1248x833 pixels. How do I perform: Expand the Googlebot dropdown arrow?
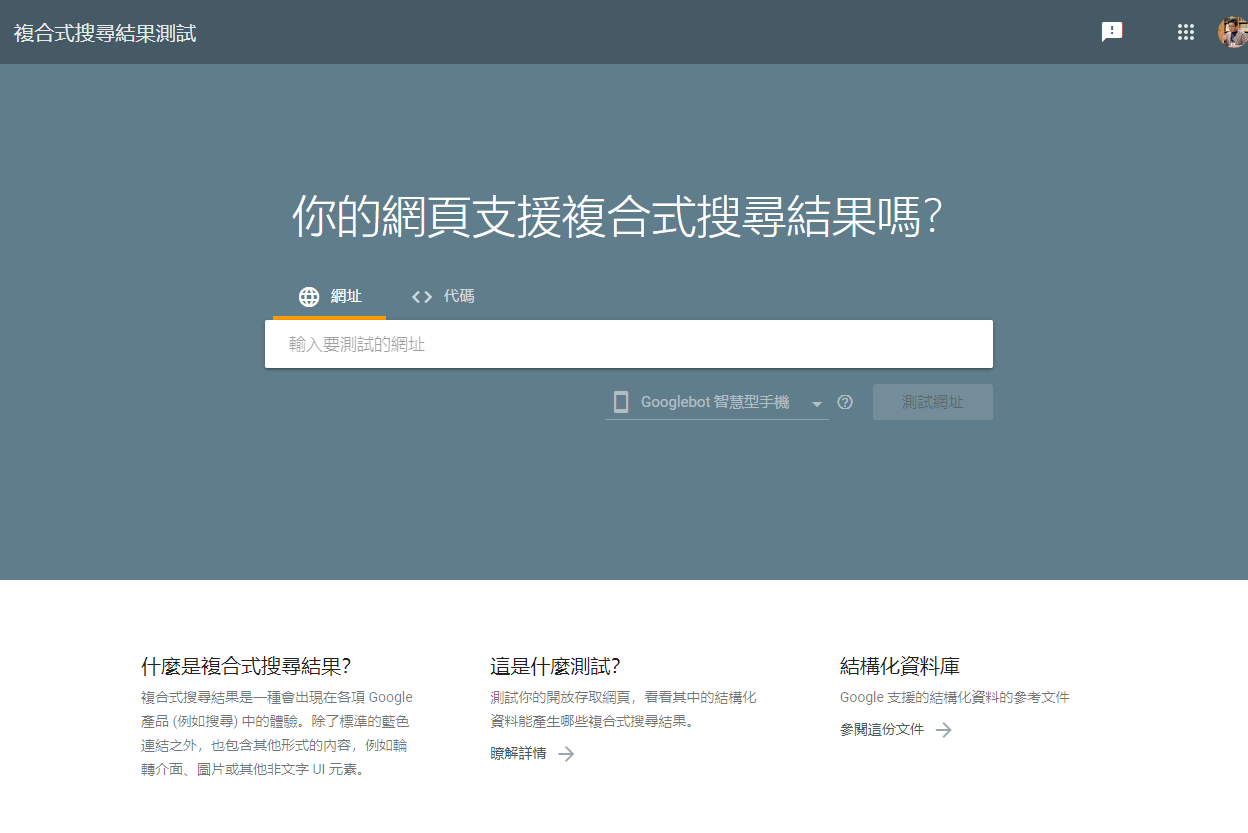(x=816, y=403)
